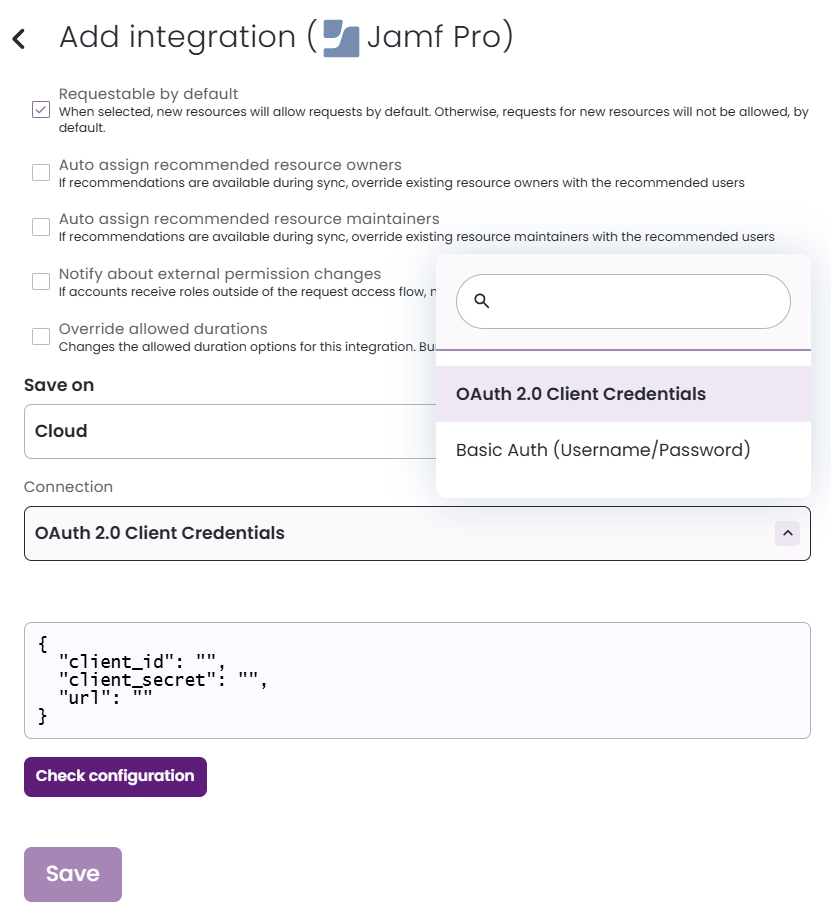Collapse the Connection dropdown using its chevron icon
The width and height of the screenshot is (831, 909).
click(788, 533)
